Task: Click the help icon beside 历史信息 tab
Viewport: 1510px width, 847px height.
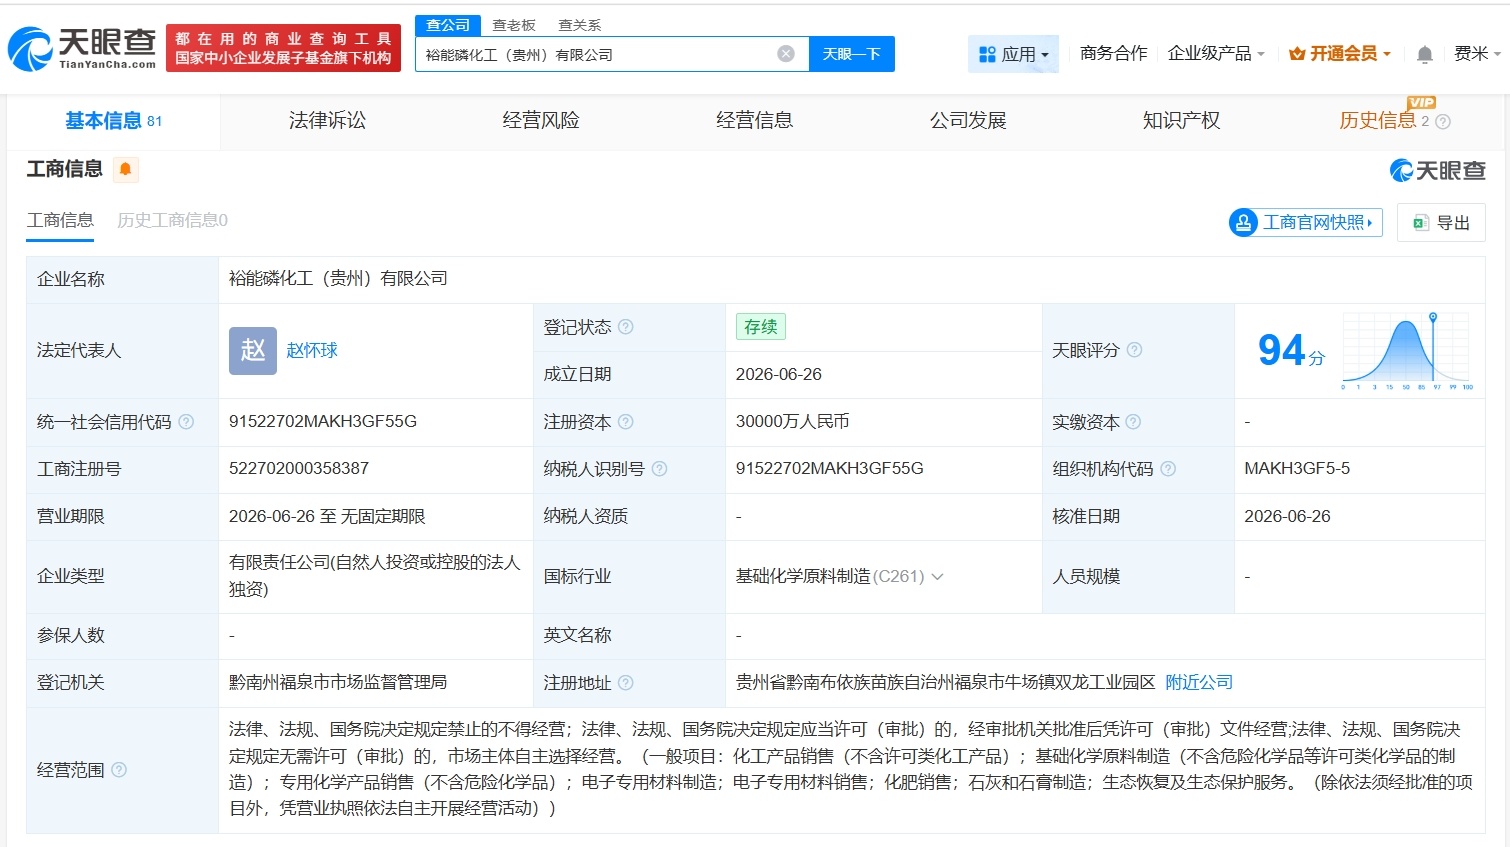Action: coord(1443,122)
